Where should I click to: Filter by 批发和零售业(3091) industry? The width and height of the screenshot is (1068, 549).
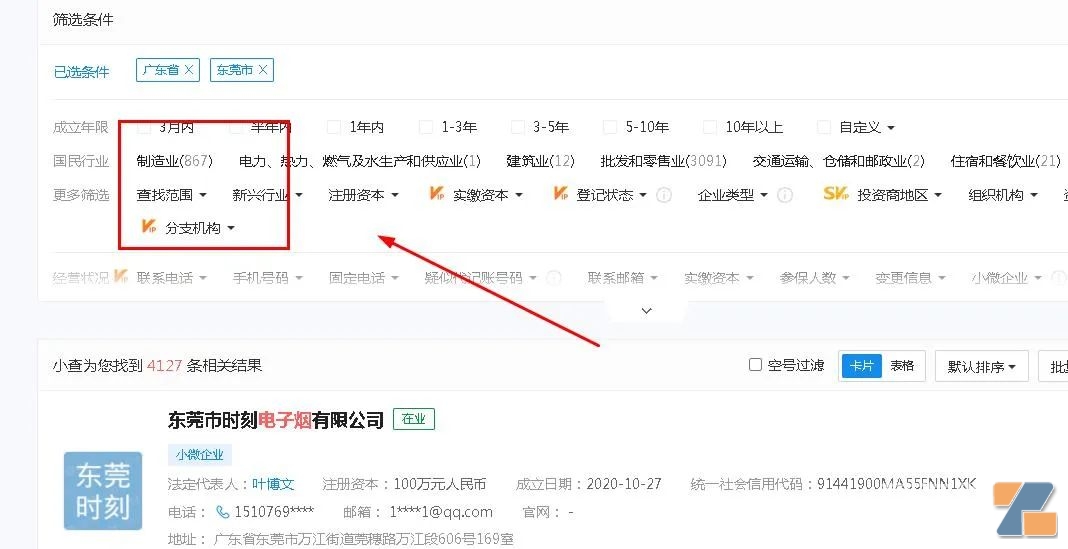pyautogui.click(x=663, y=161)
